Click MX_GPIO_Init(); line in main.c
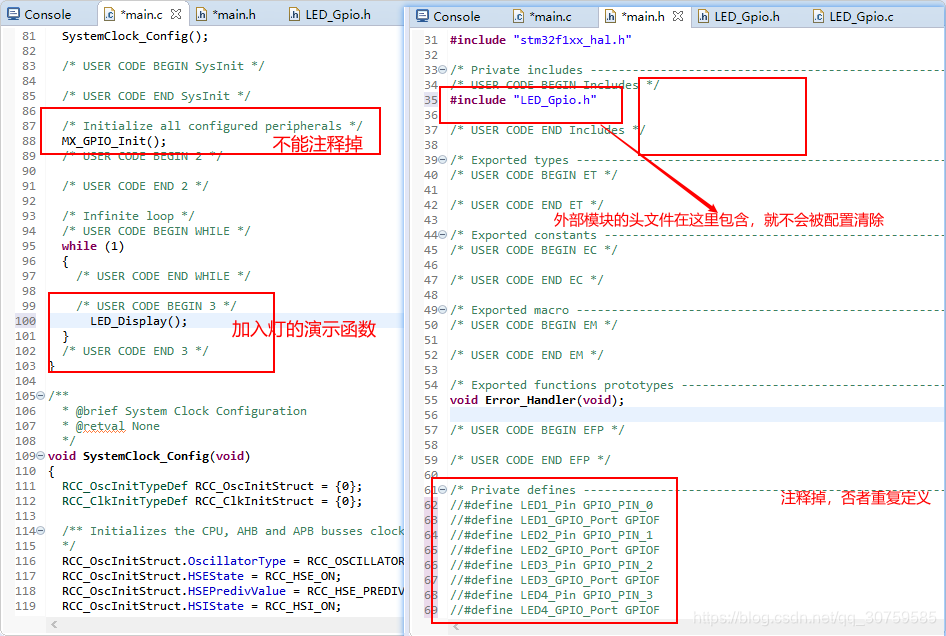Image resolution: width=946 pixels, height=636 pixels. [x=113, y=141]
